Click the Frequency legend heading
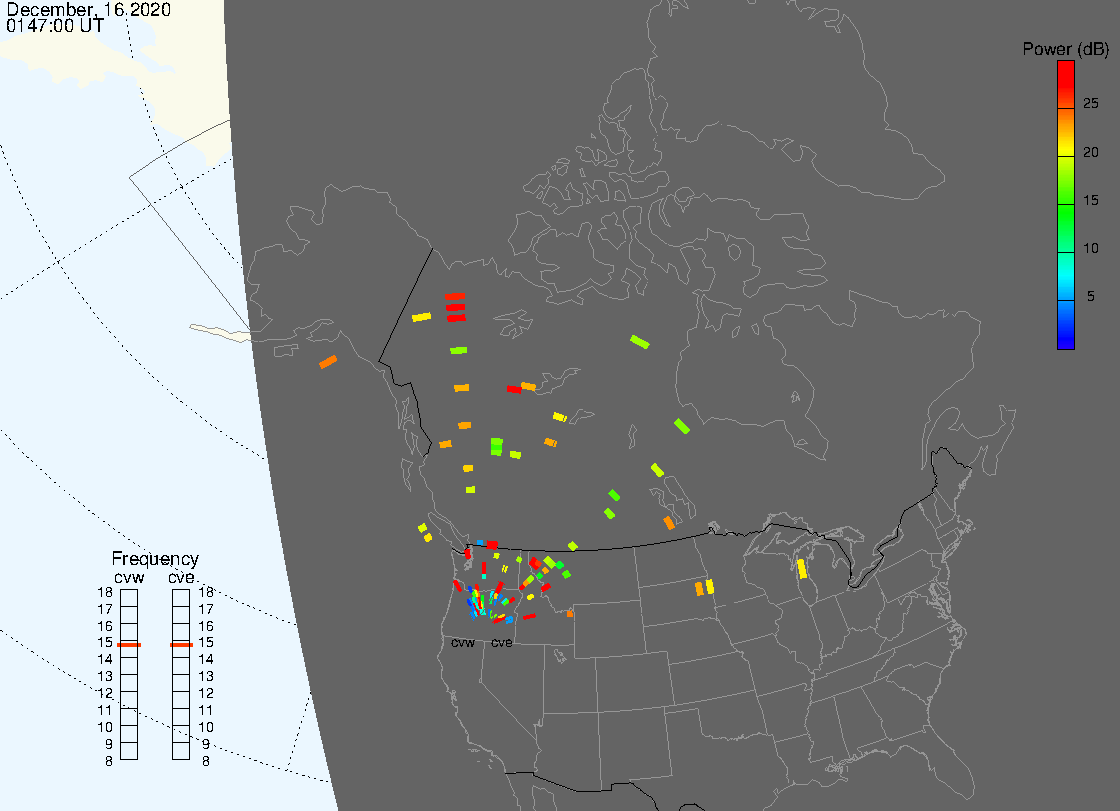The height and width of the screenshot is (811, 1120). [155, 559]
